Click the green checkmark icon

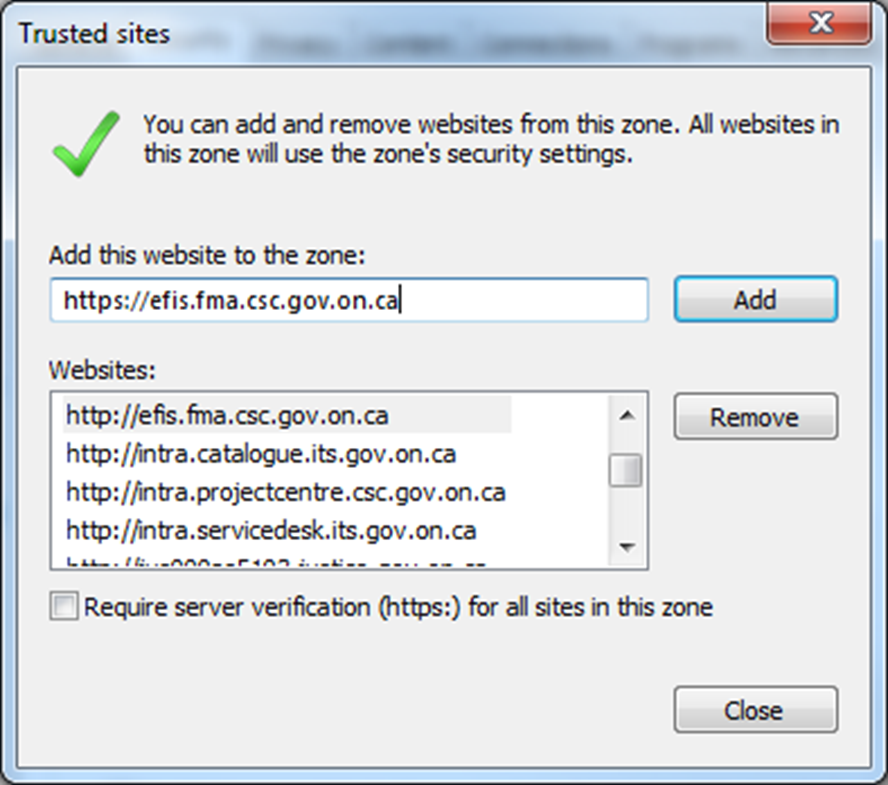86,143
